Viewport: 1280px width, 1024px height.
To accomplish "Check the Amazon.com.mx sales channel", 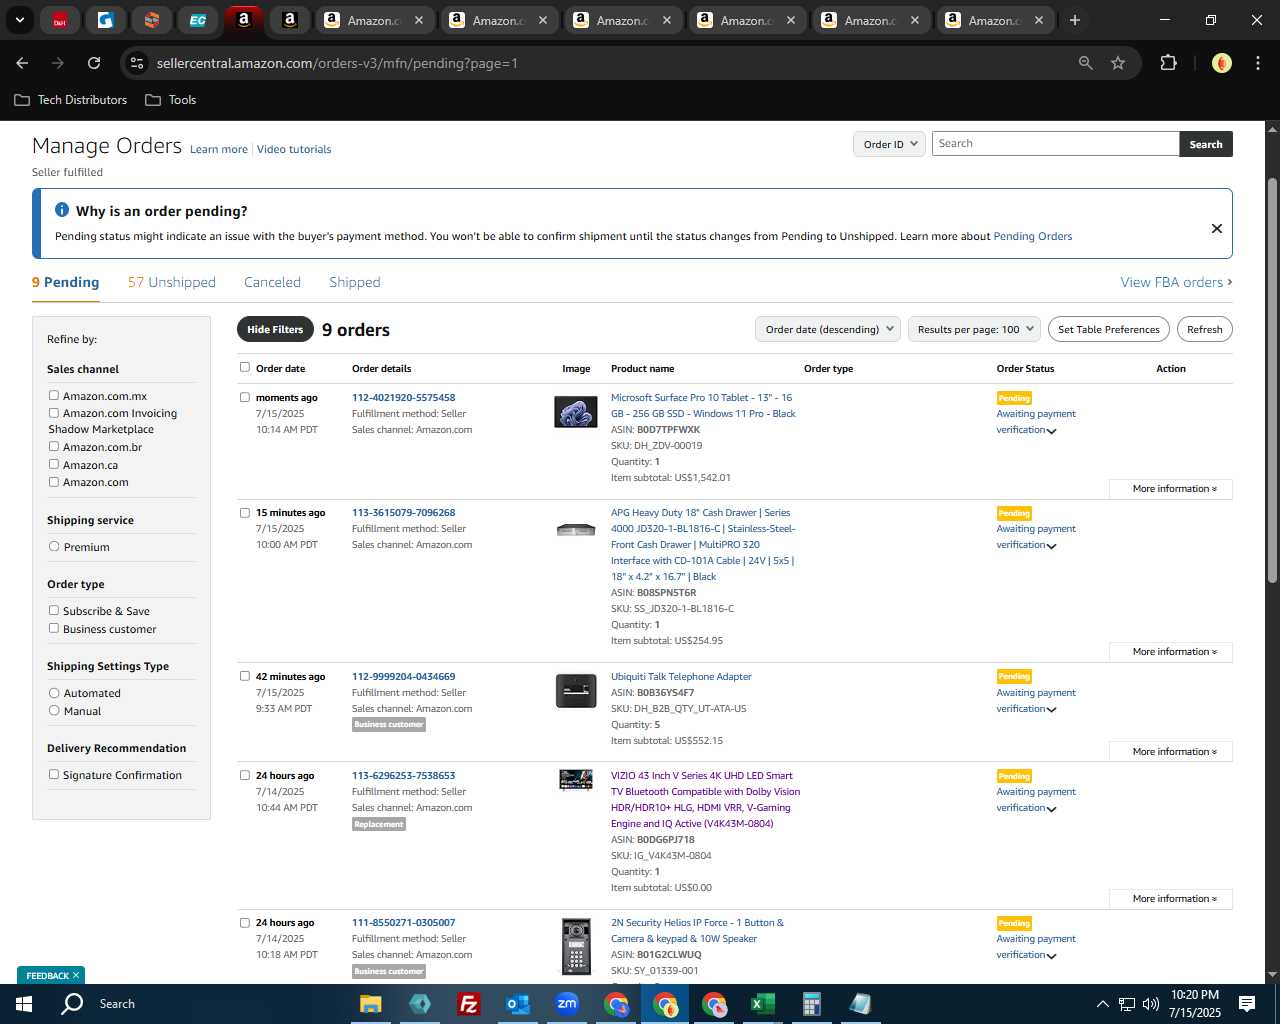I will click(x=54, y=395).
